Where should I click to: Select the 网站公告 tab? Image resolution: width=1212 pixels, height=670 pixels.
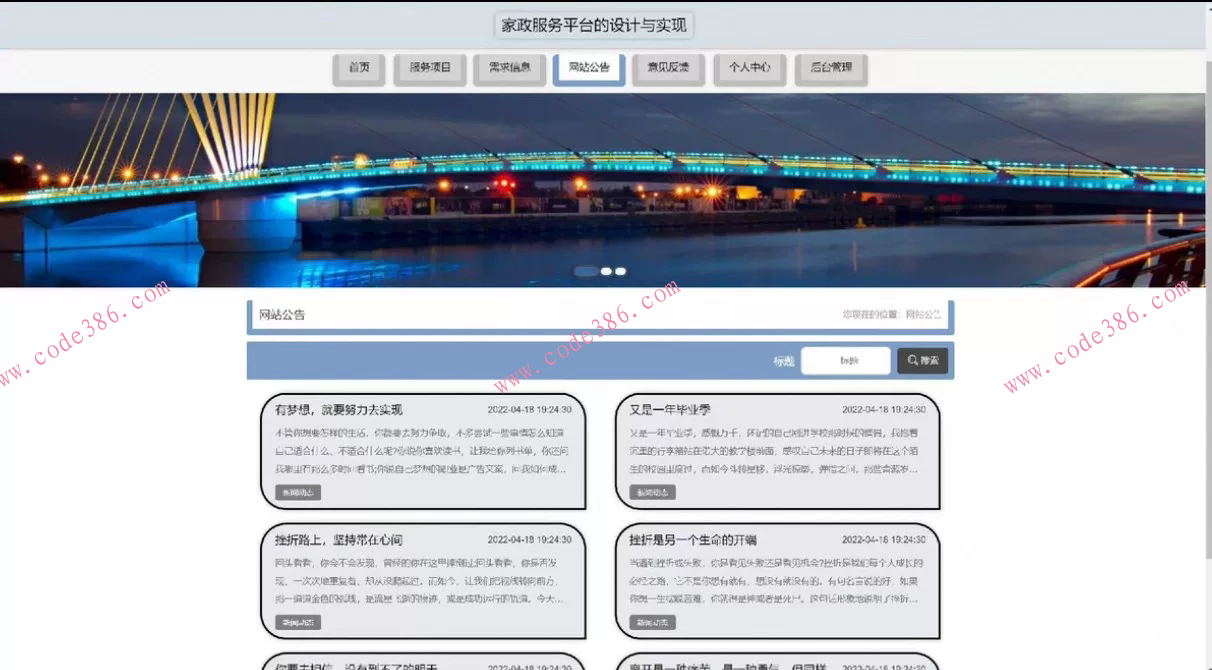tap(588, 69)
